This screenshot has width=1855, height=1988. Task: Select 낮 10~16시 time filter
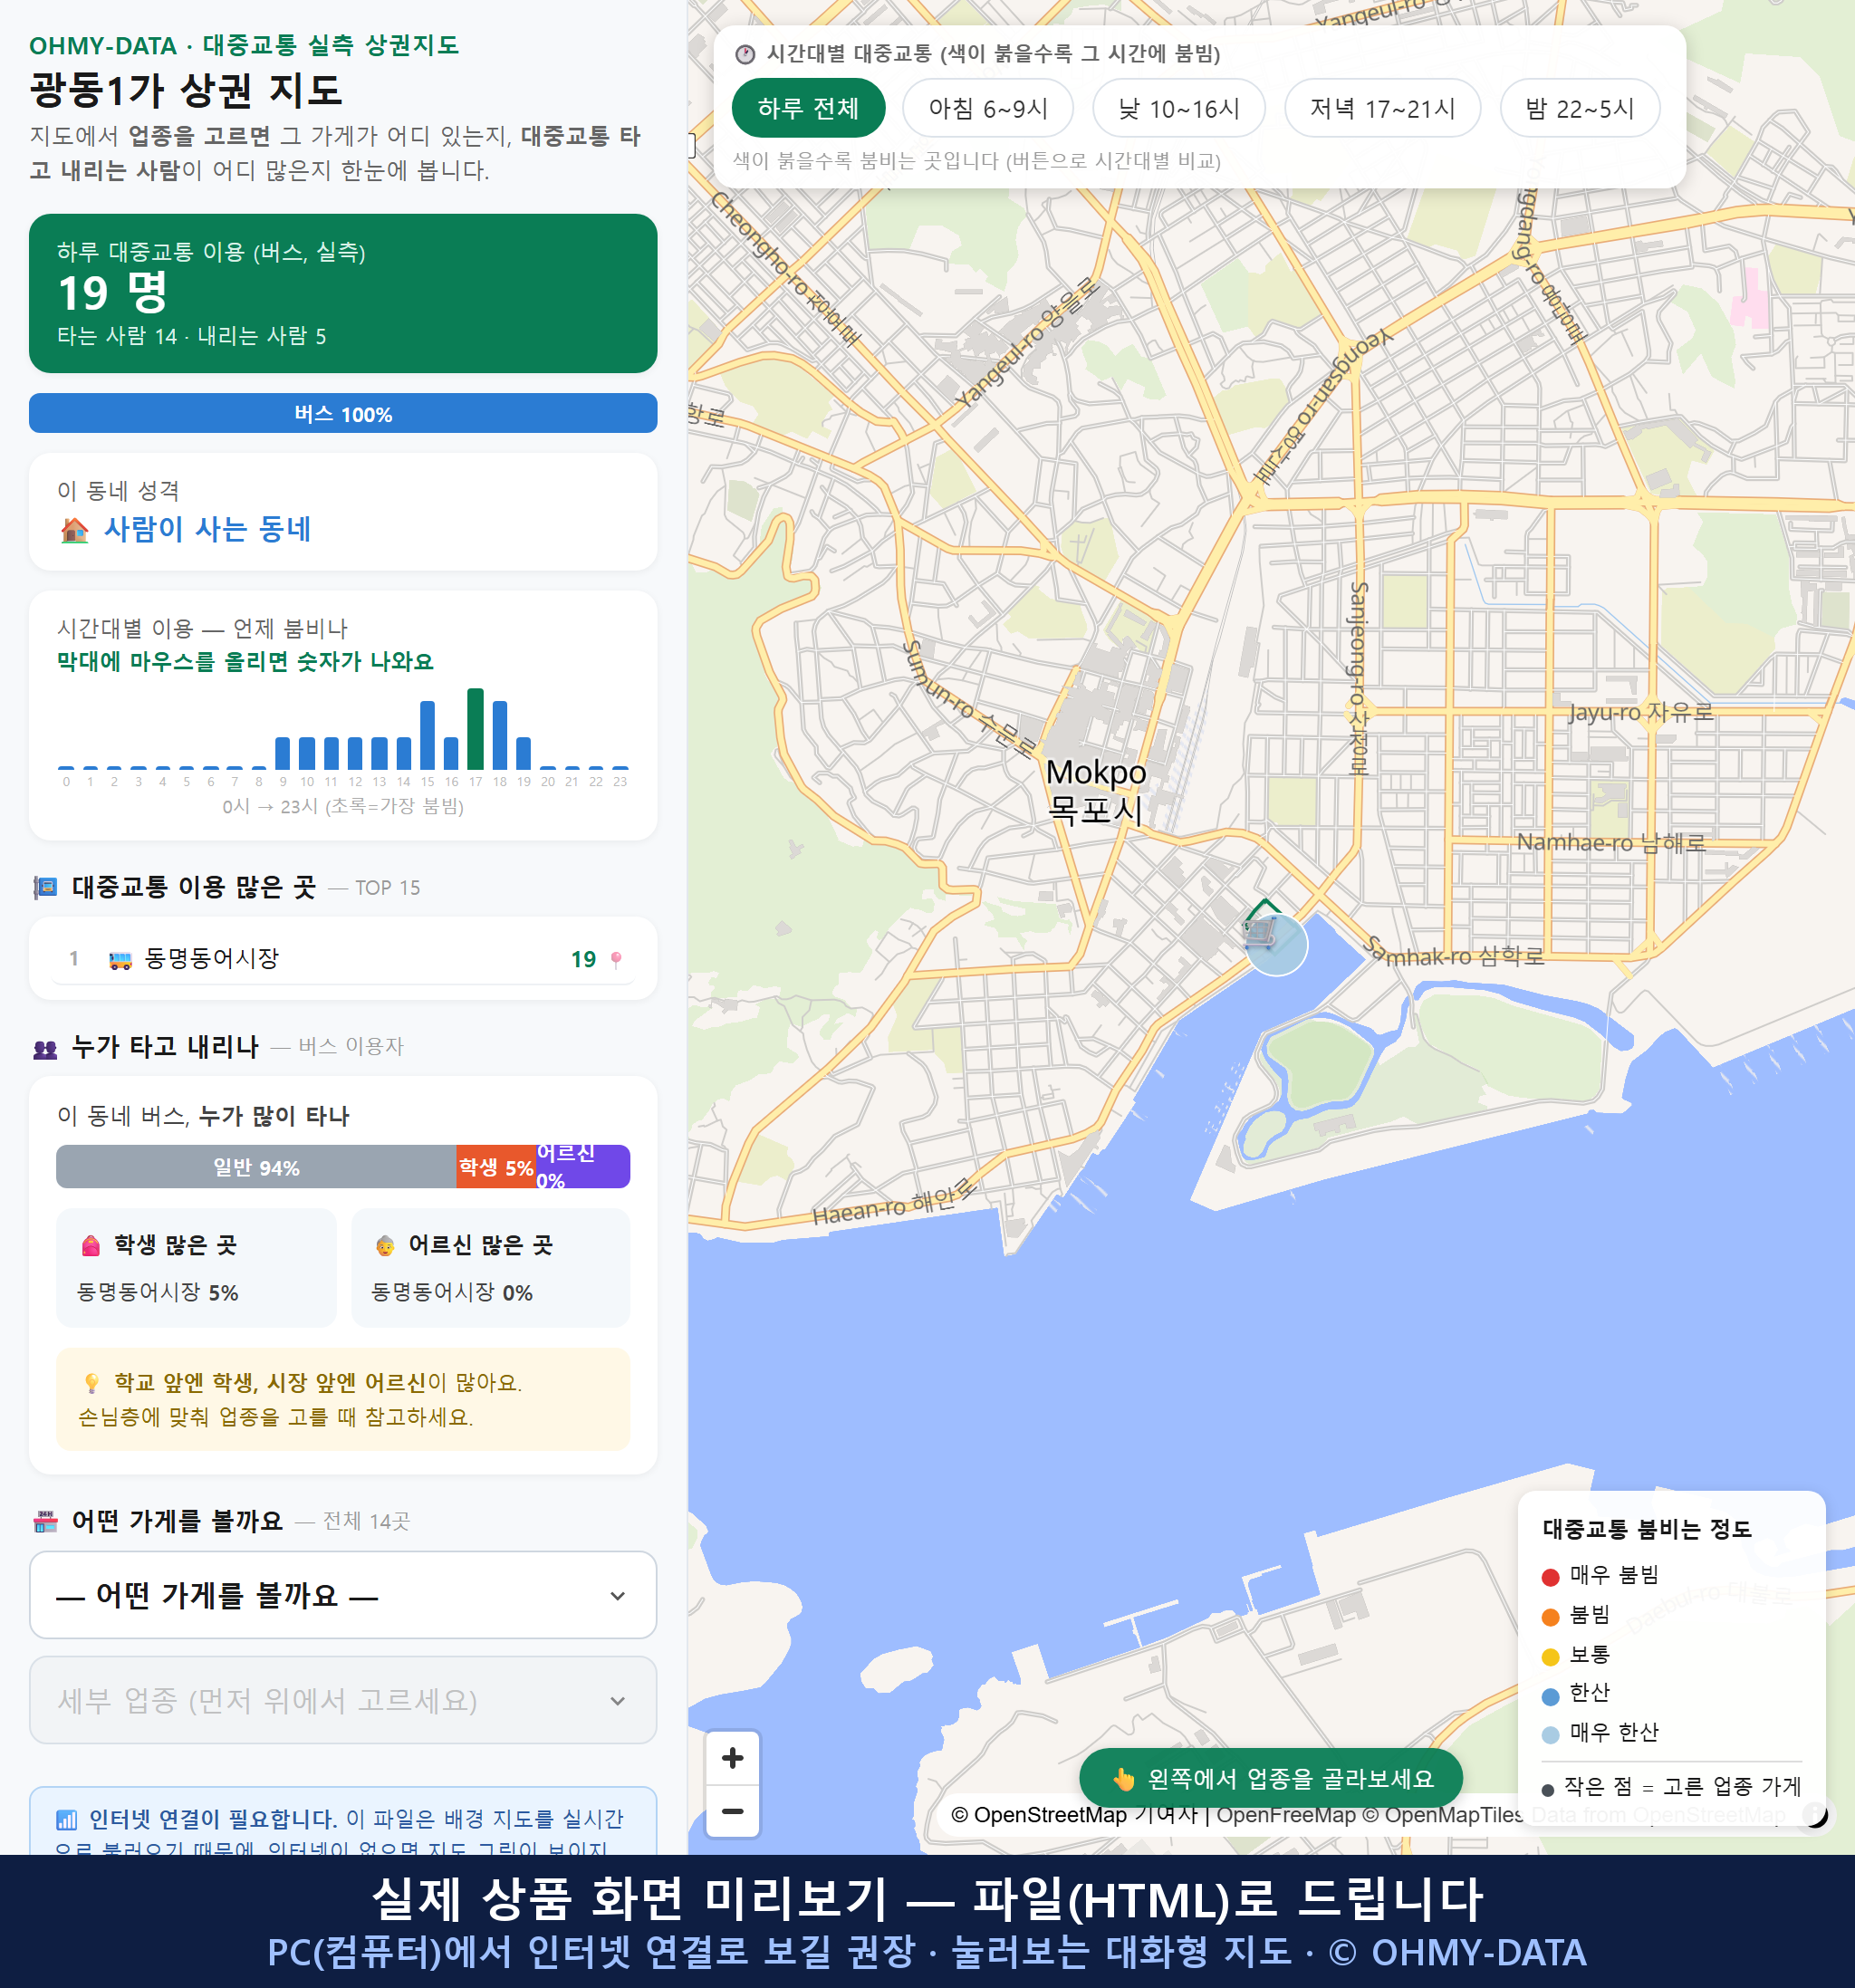(x=1178, y=108)
